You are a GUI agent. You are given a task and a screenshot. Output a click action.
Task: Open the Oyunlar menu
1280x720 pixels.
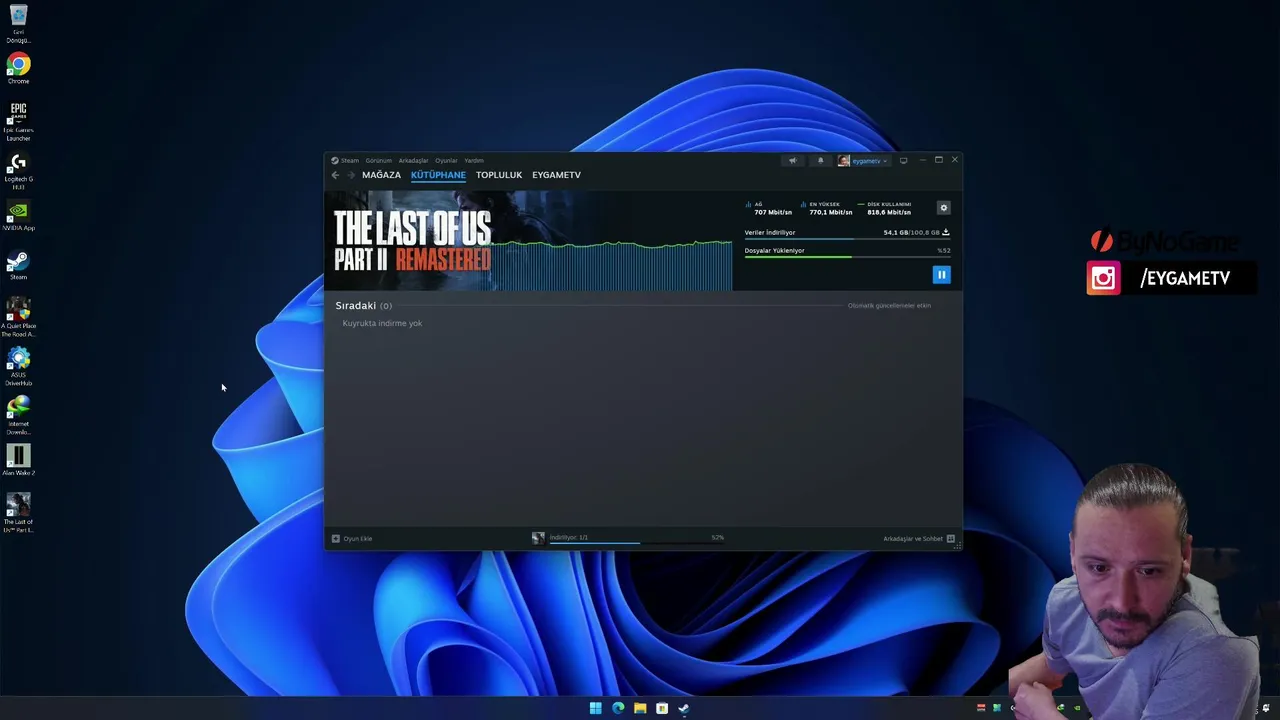click(446, 160)
